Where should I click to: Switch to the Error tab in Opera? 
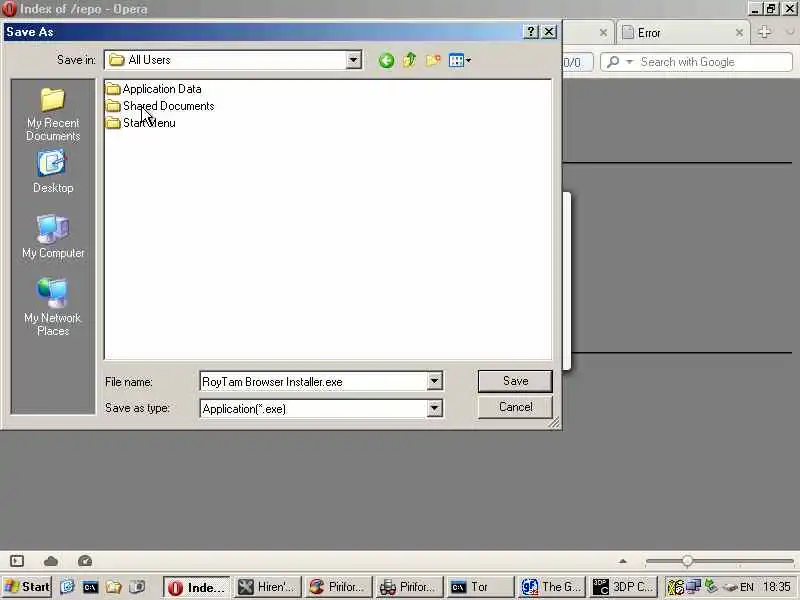pyautogui.click(x=677, y=33)
